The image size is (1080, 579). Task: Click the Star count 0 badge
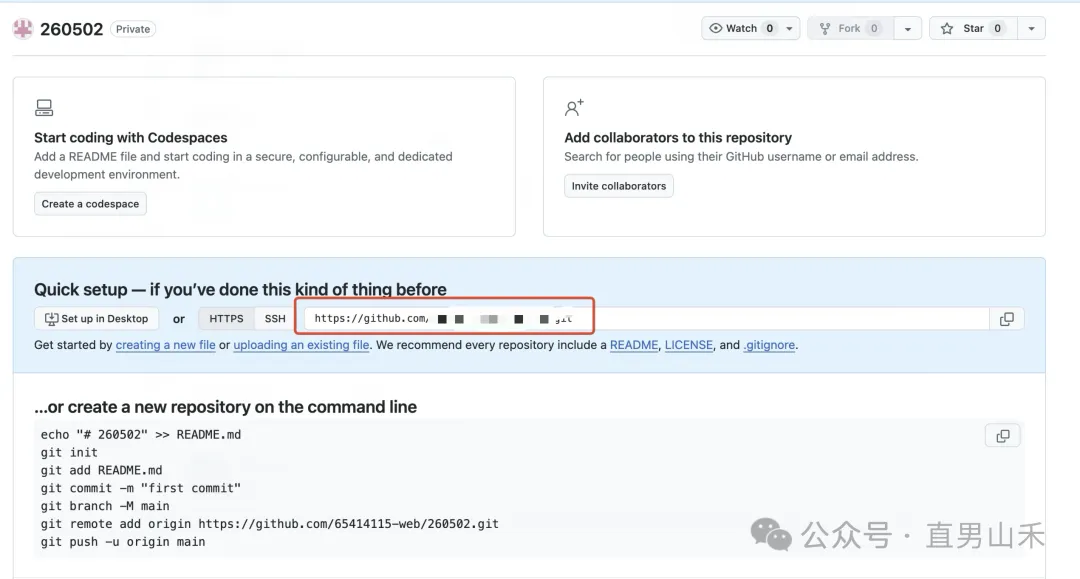997,28
